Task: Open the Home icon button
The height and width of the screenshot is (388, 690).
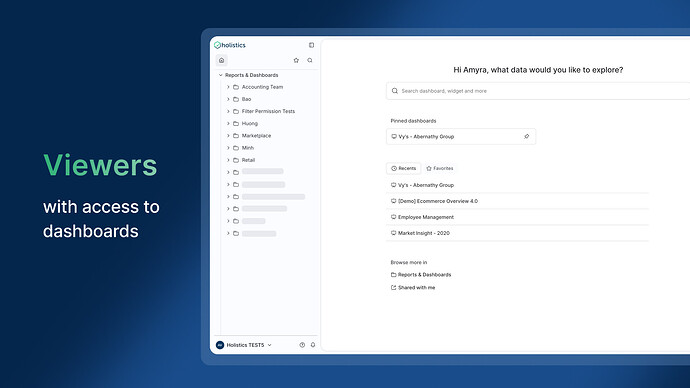Action: click(222, 60)
